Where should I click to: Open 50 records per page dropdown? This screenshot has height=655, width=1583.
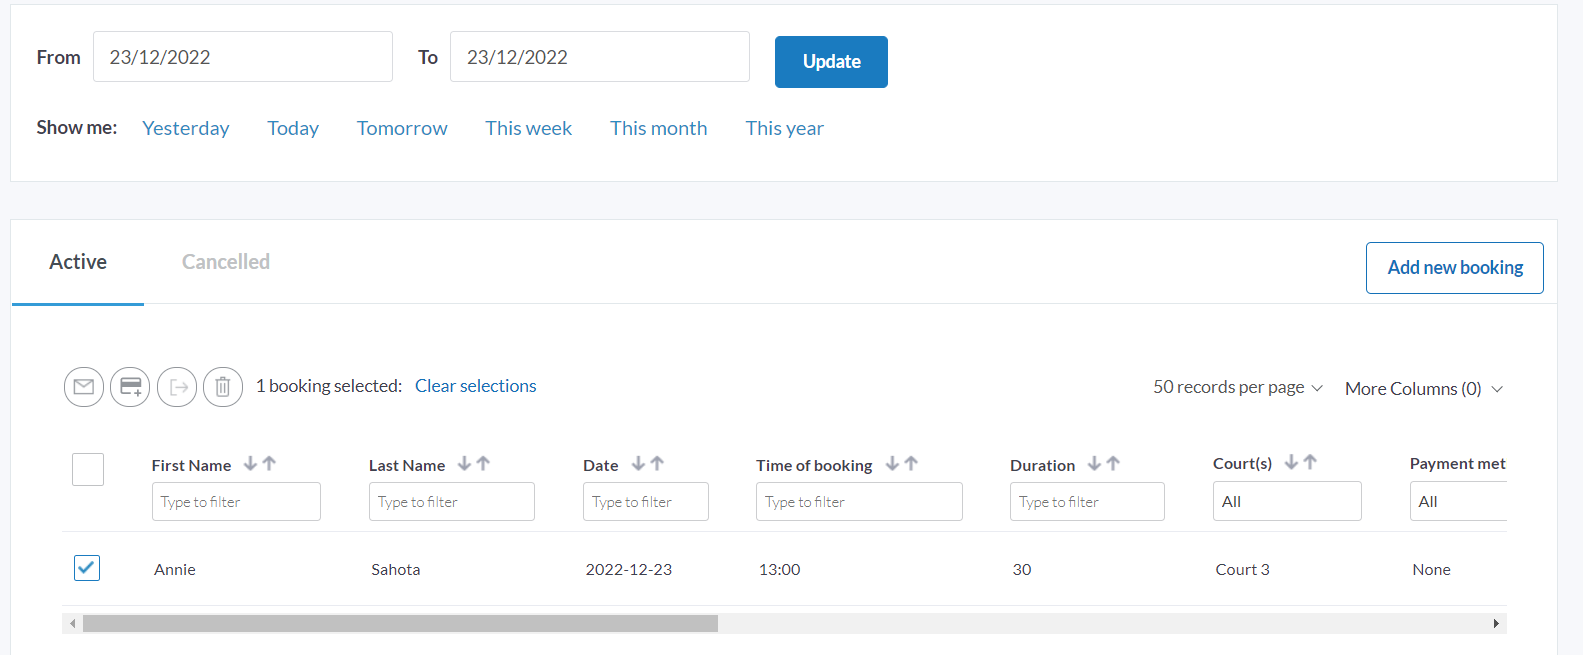[x=1237, y=387]
